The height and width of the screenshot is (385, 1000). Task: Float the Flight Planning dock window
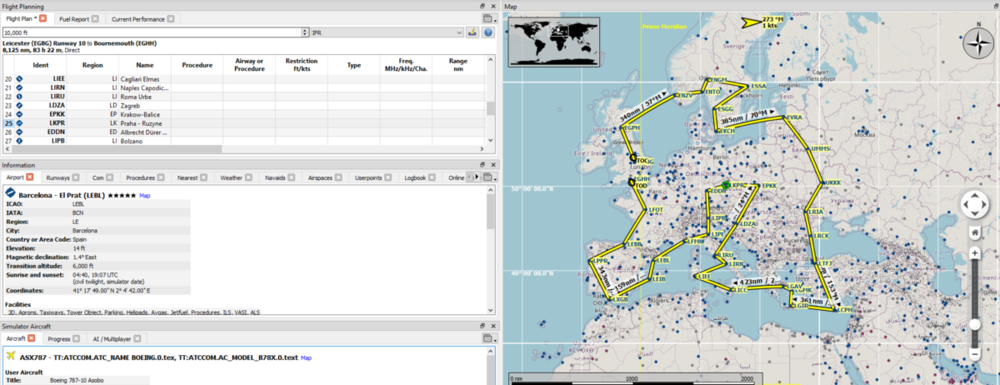tap(483, 6)
